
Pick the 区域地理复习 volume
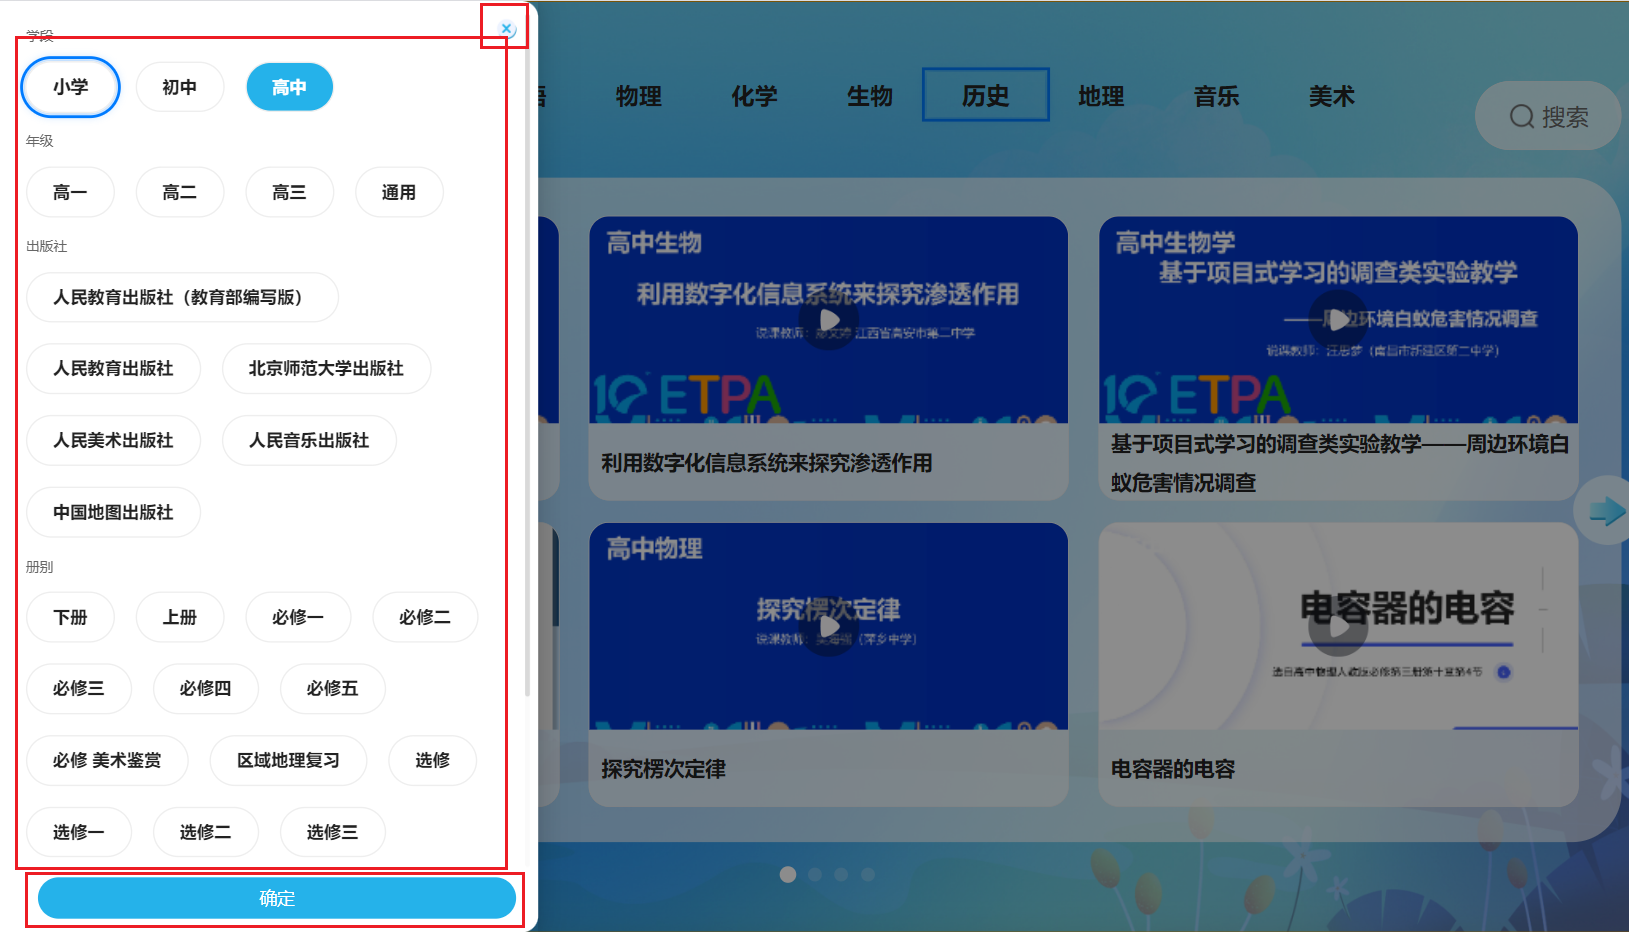pyautogui.click(x=288, y=760)
